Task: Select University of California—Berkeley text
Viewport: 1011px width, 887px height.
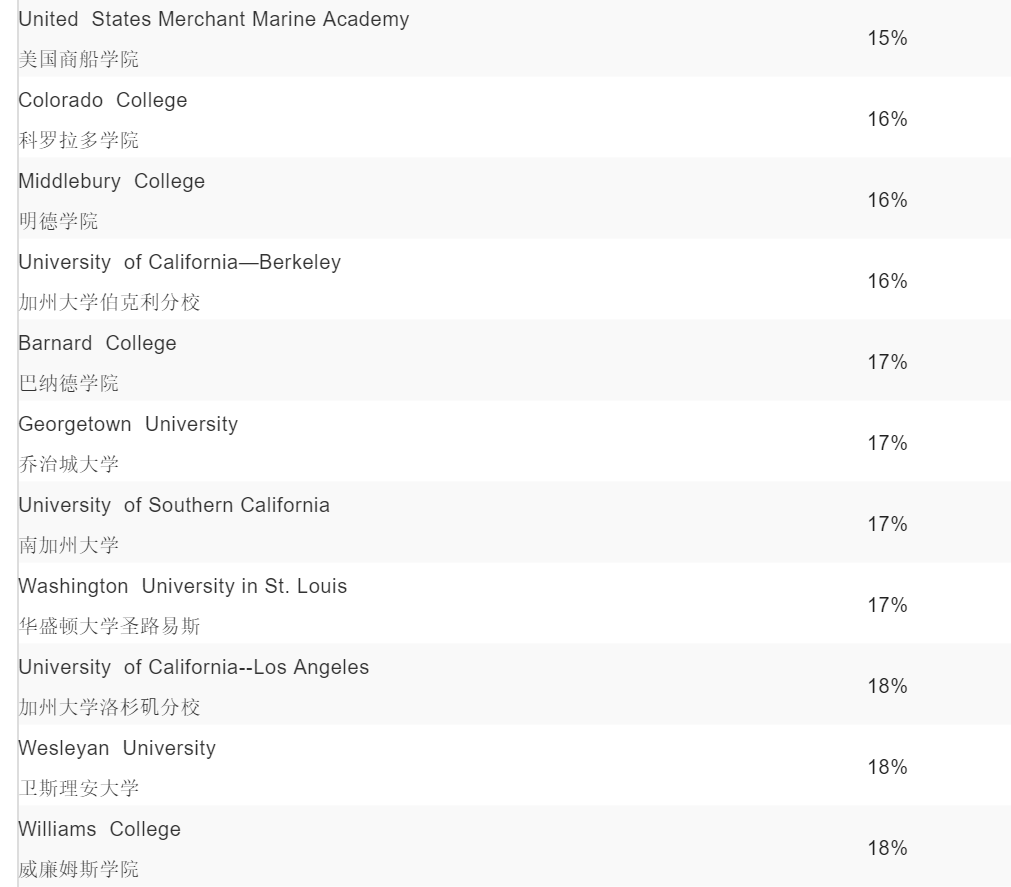Action: [180, 262]
